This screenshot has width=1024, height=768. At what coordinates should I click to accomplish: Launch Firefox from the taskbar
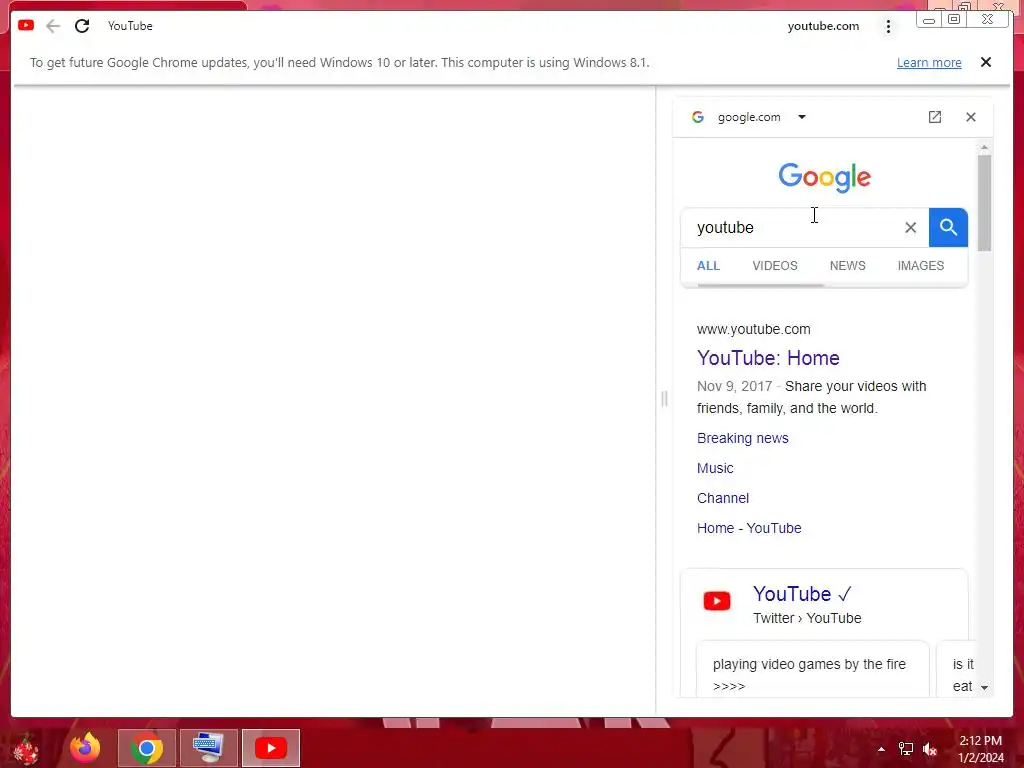[85, 748]
